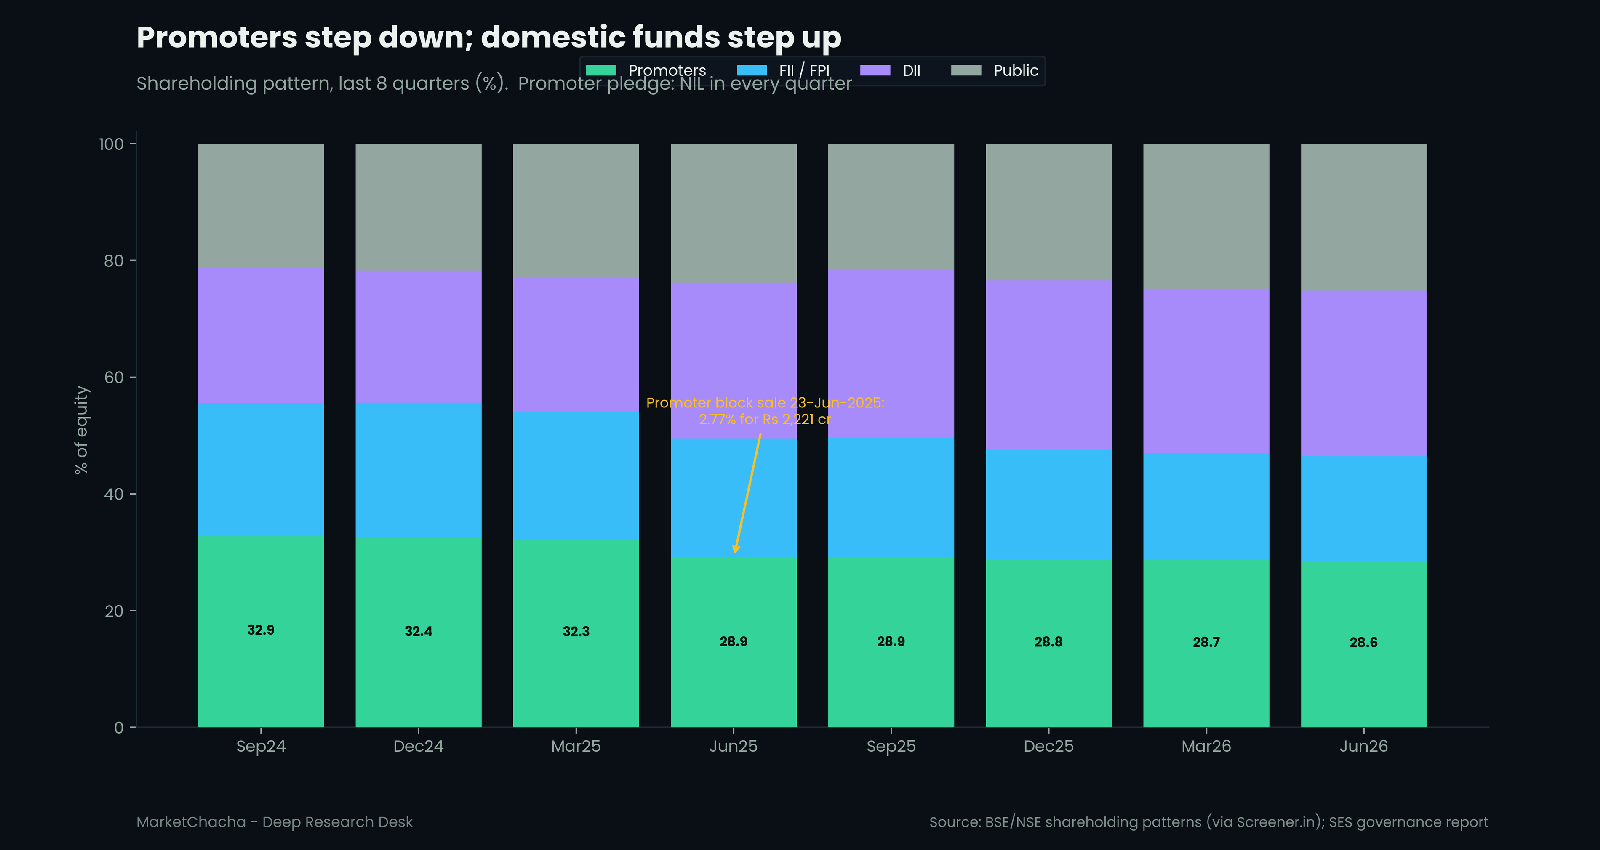Click the Jun25 x-axis label
The width and height of the screenshot is (1600, 850).
[x=733, y=746]
